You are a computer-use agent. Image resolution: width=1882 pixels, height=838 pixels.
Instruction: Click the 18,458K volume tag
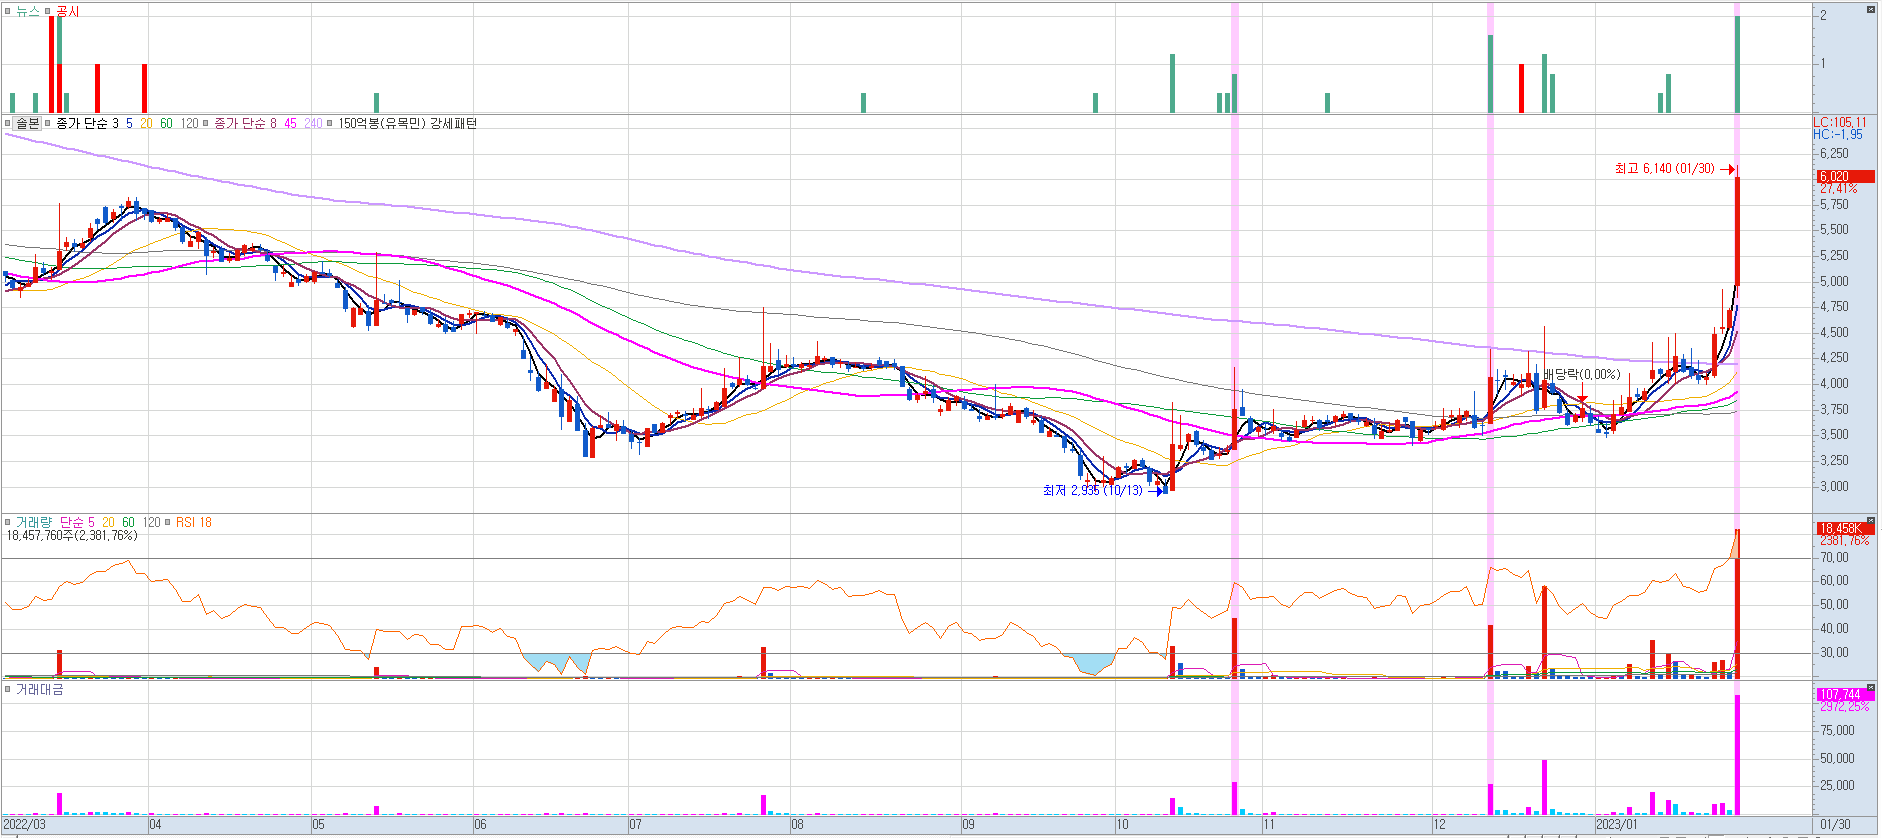pyautogui.click(x=1845, y=528)
